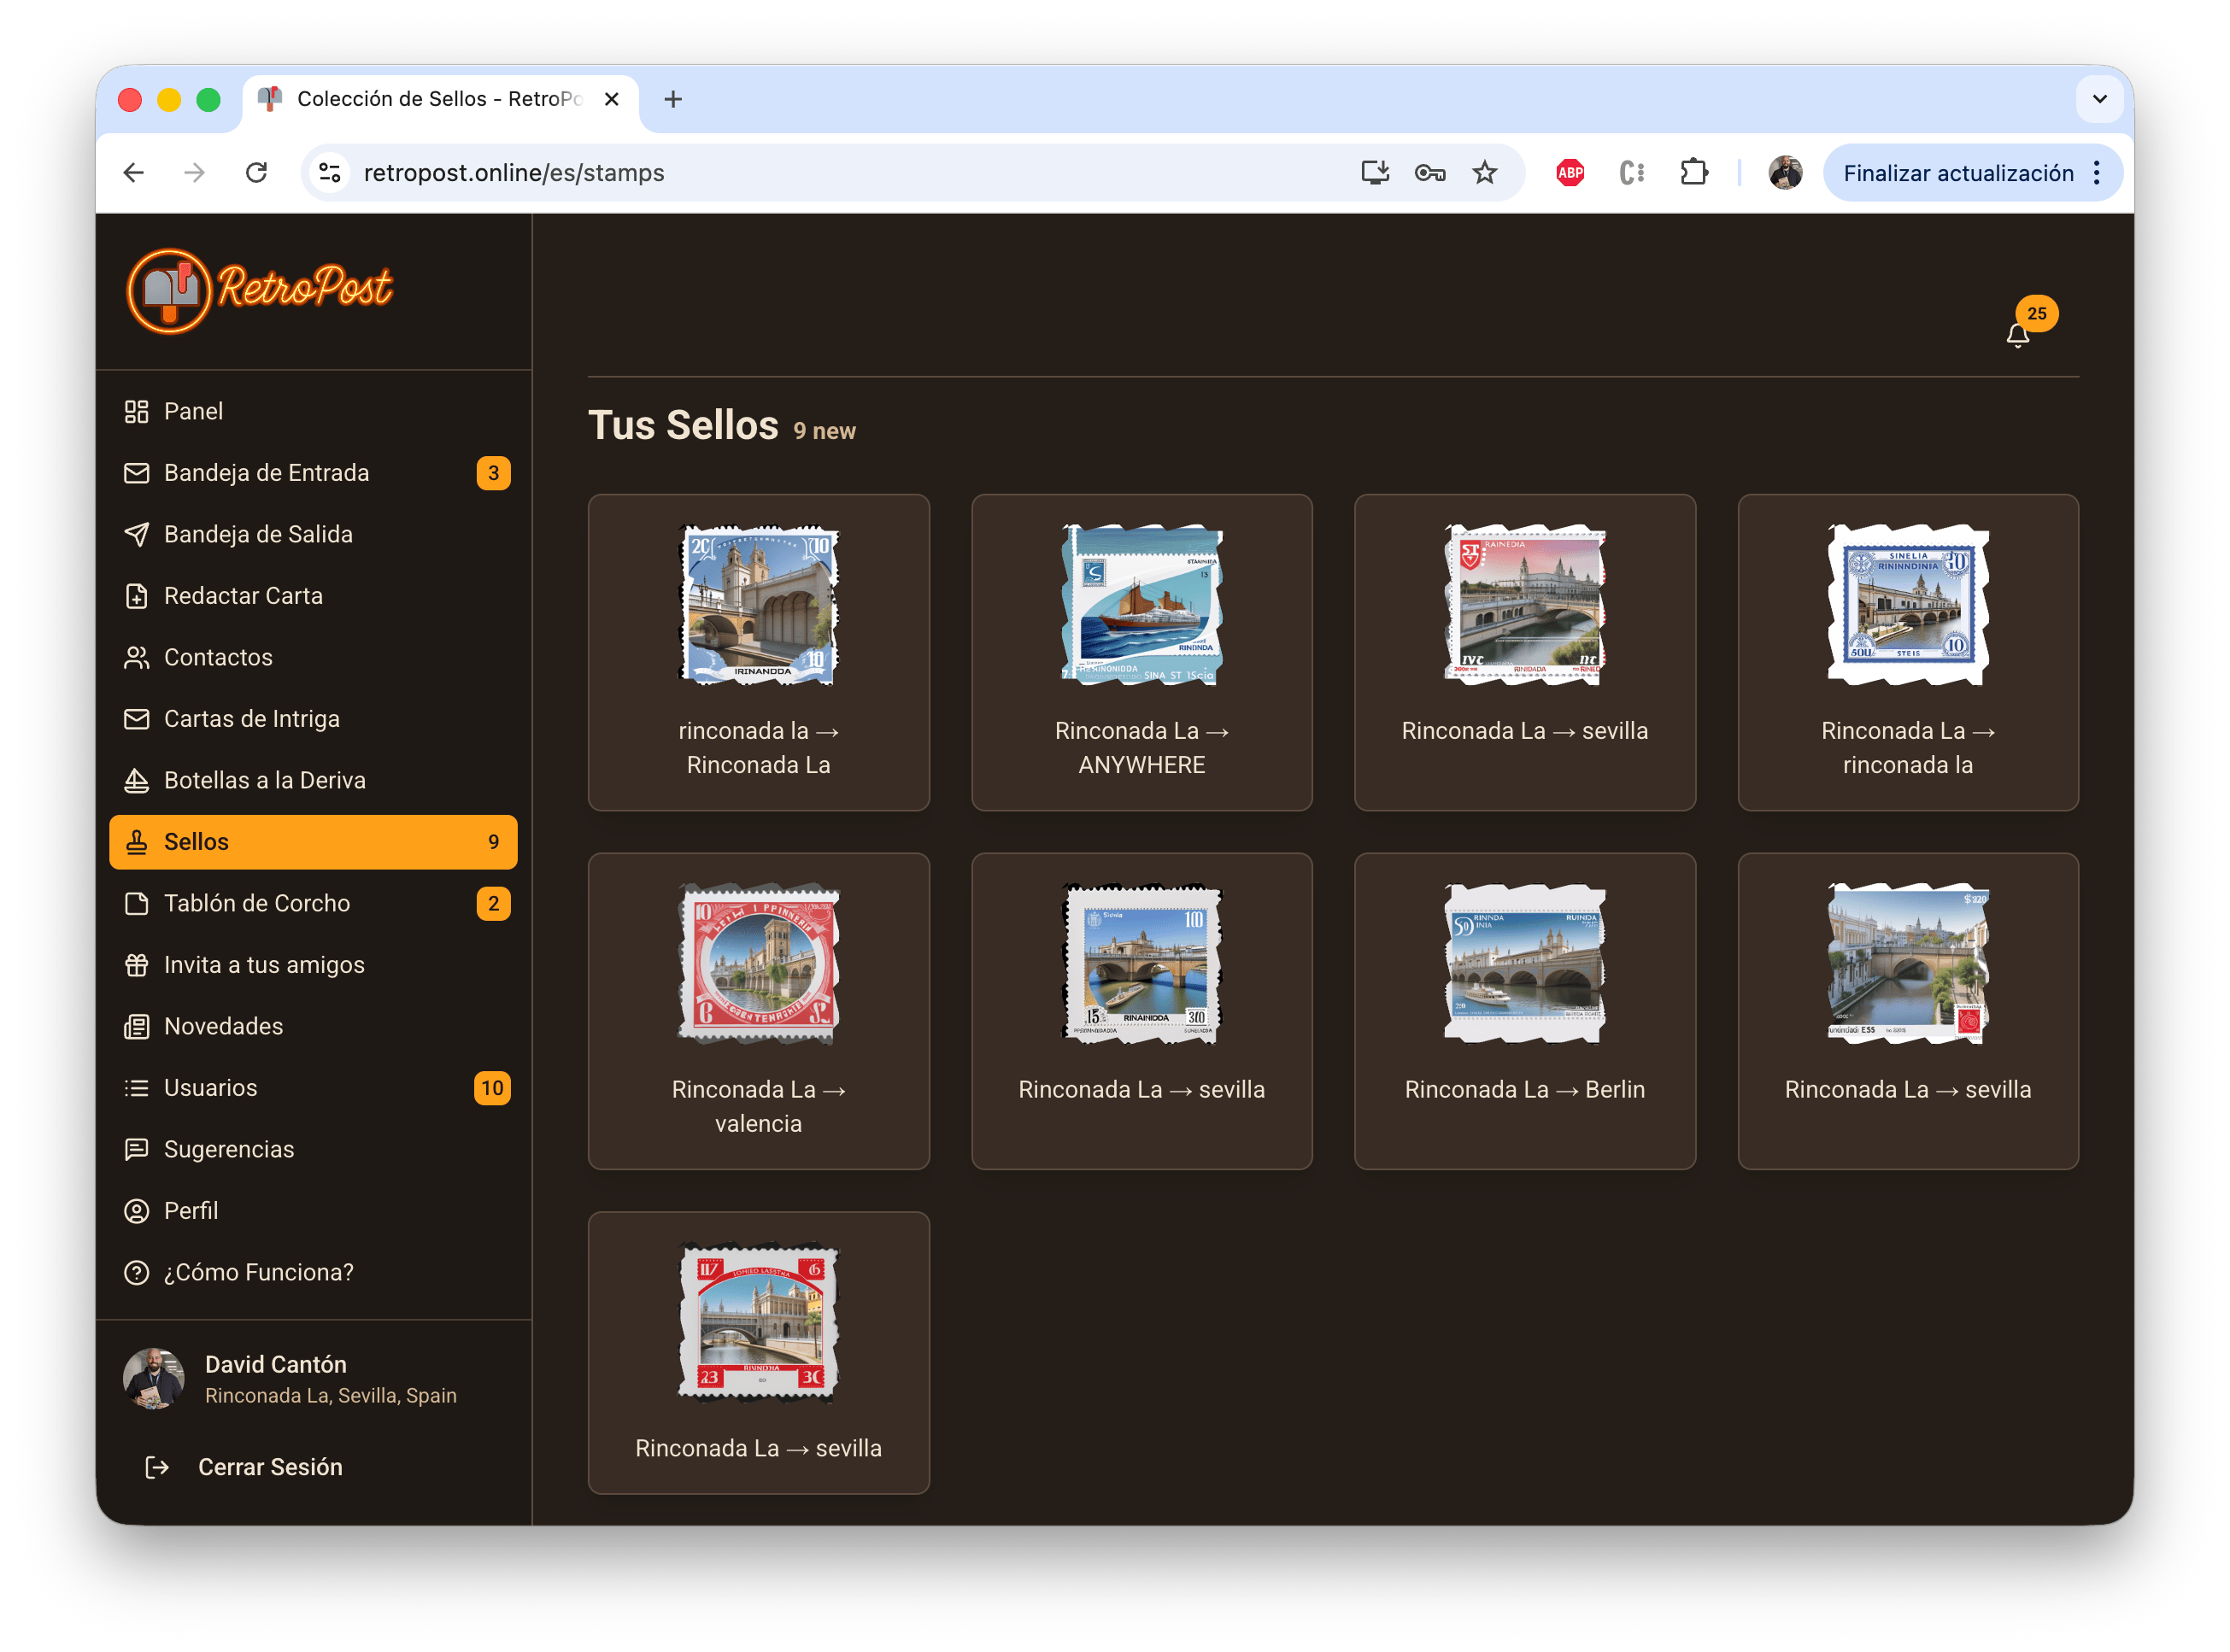The image size is (2230, 1652).
Task: Click the password manager key icon
Action: (1429, 173)
